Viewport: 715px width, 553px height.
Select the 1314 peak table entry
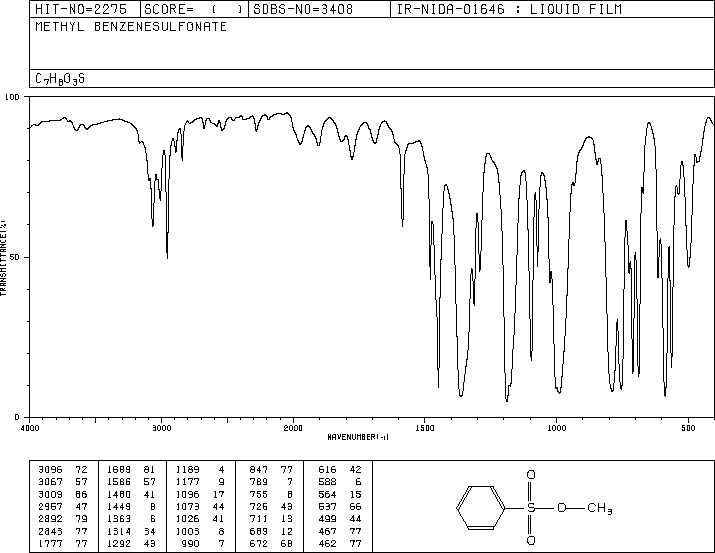(x=131, y=531)
